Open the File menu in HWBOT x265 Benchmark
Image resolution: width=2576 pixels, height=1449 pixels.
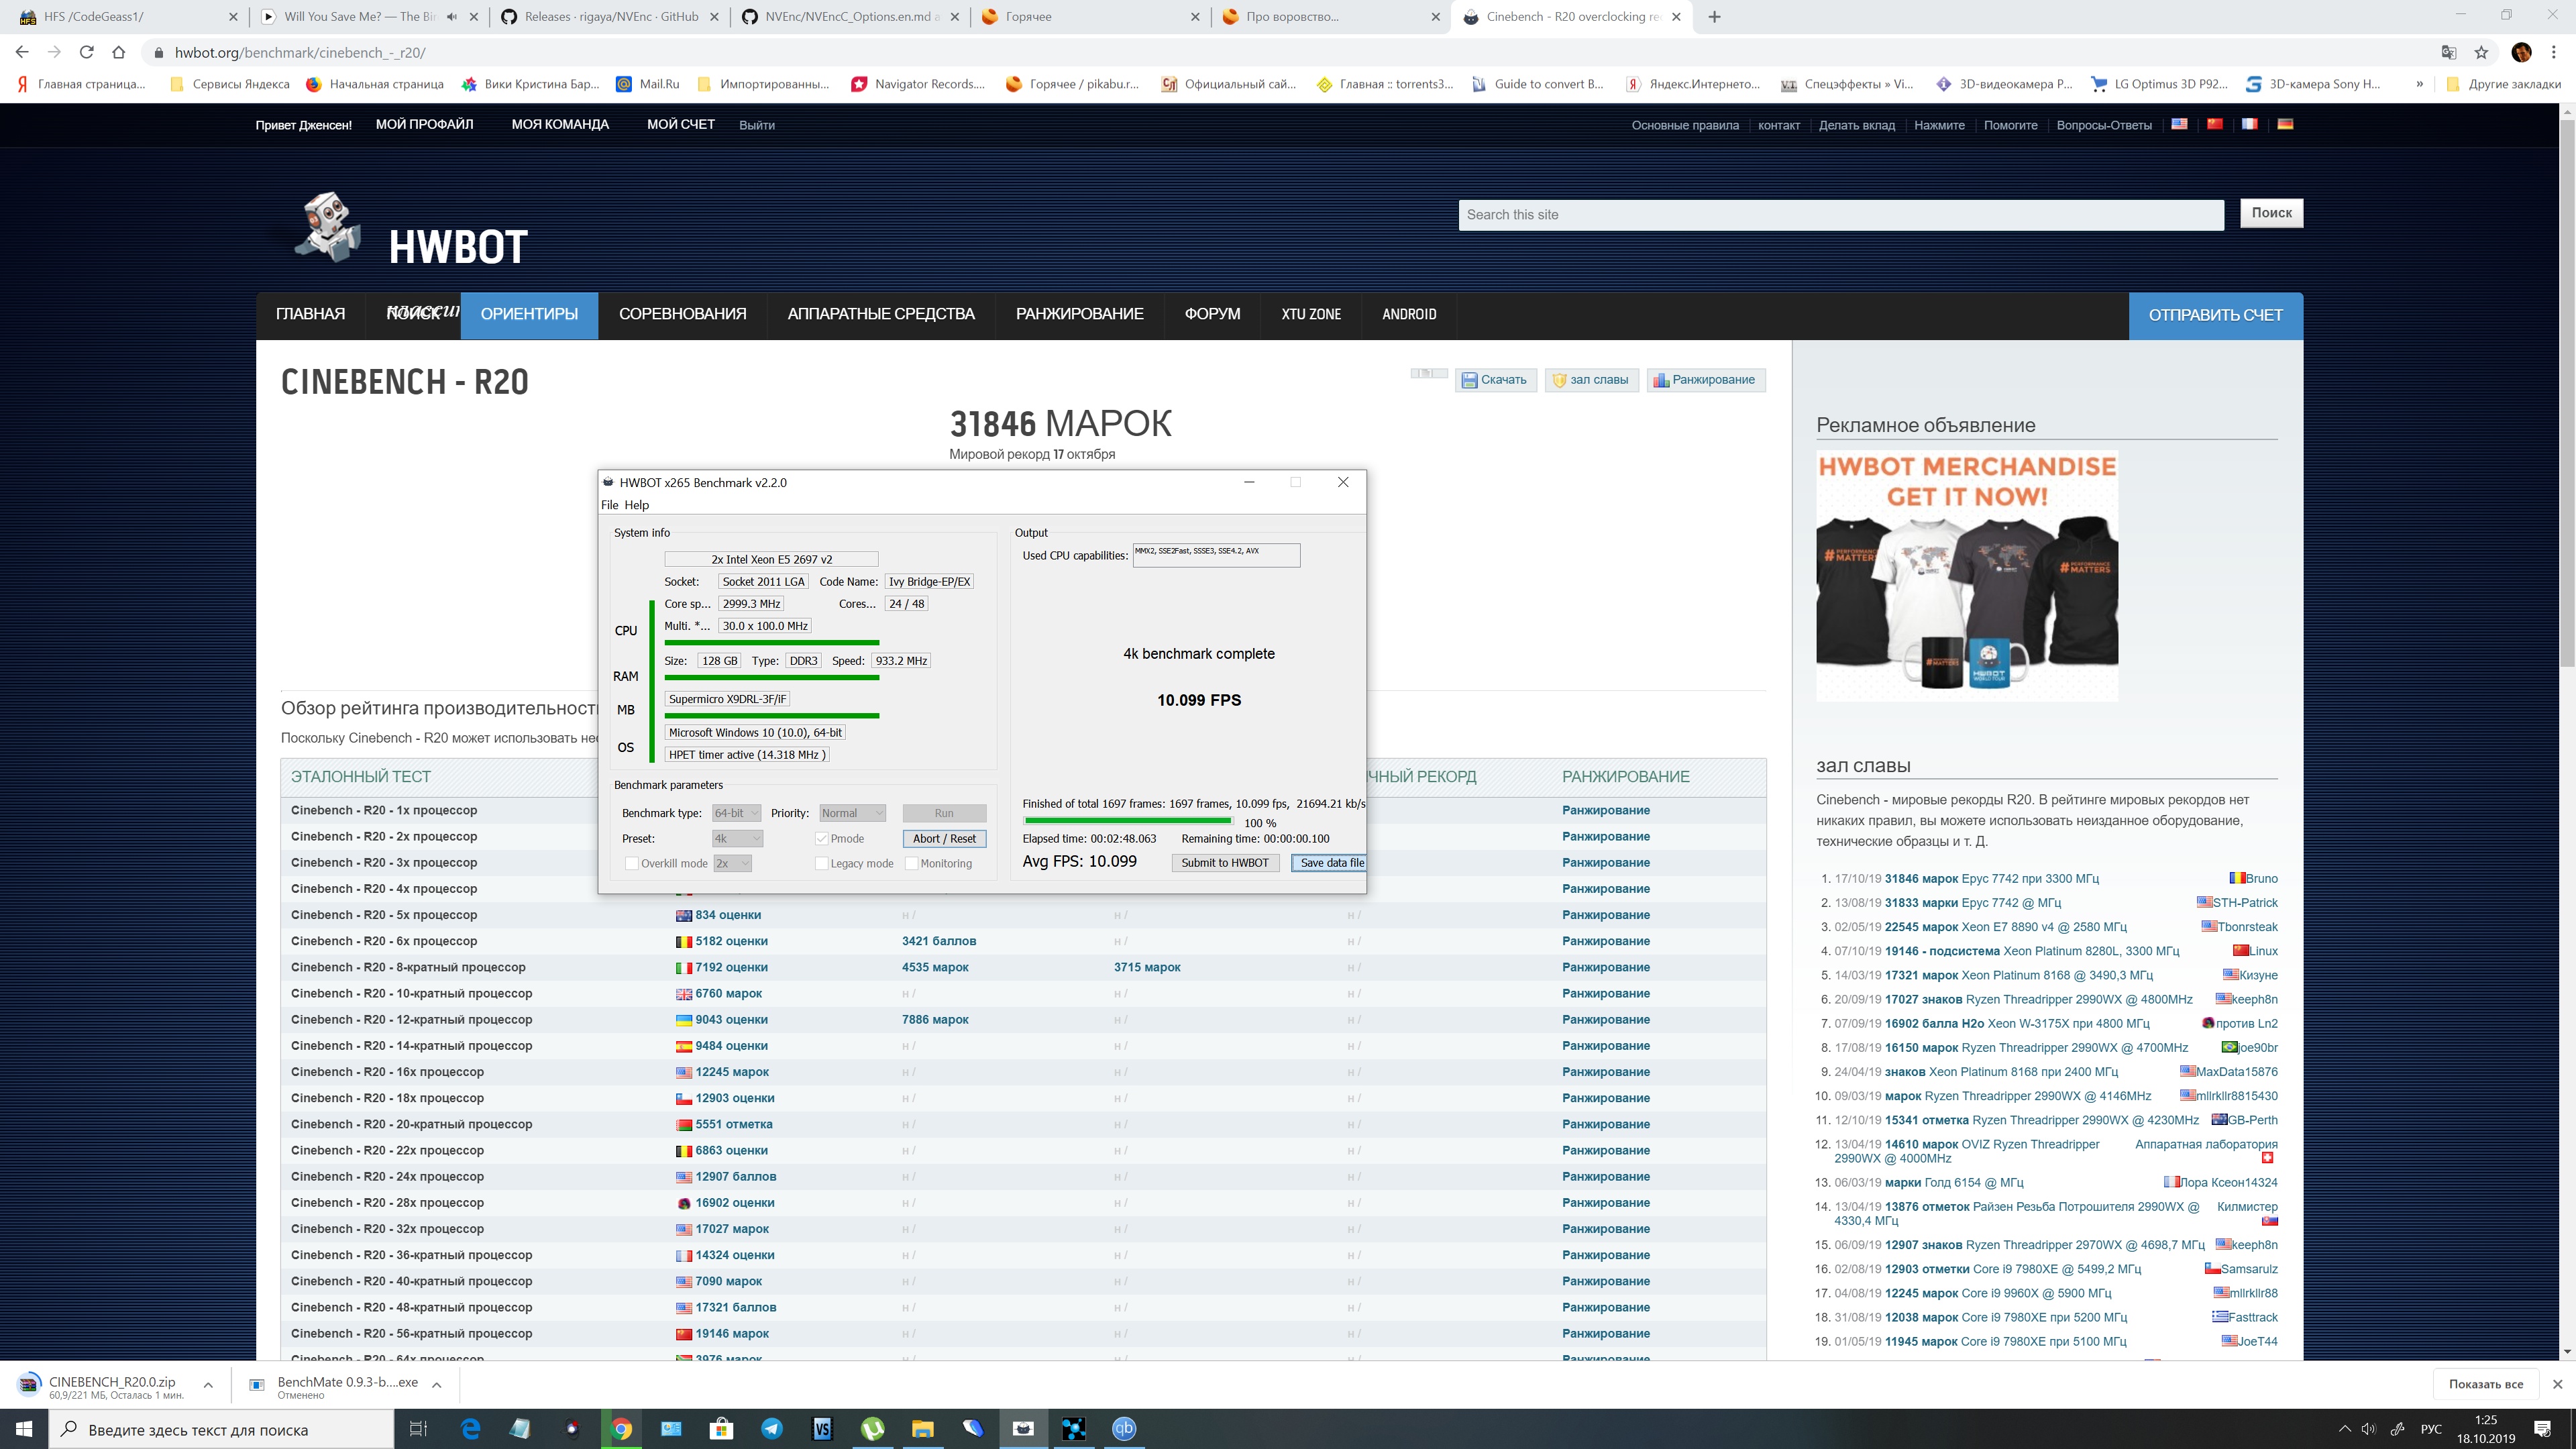[609, 505]
